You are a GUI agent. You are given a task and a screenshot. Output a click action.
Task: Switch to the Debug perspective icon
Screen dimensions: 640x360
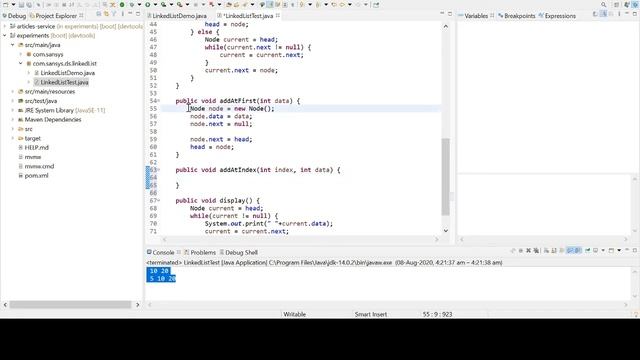(636, 4)
